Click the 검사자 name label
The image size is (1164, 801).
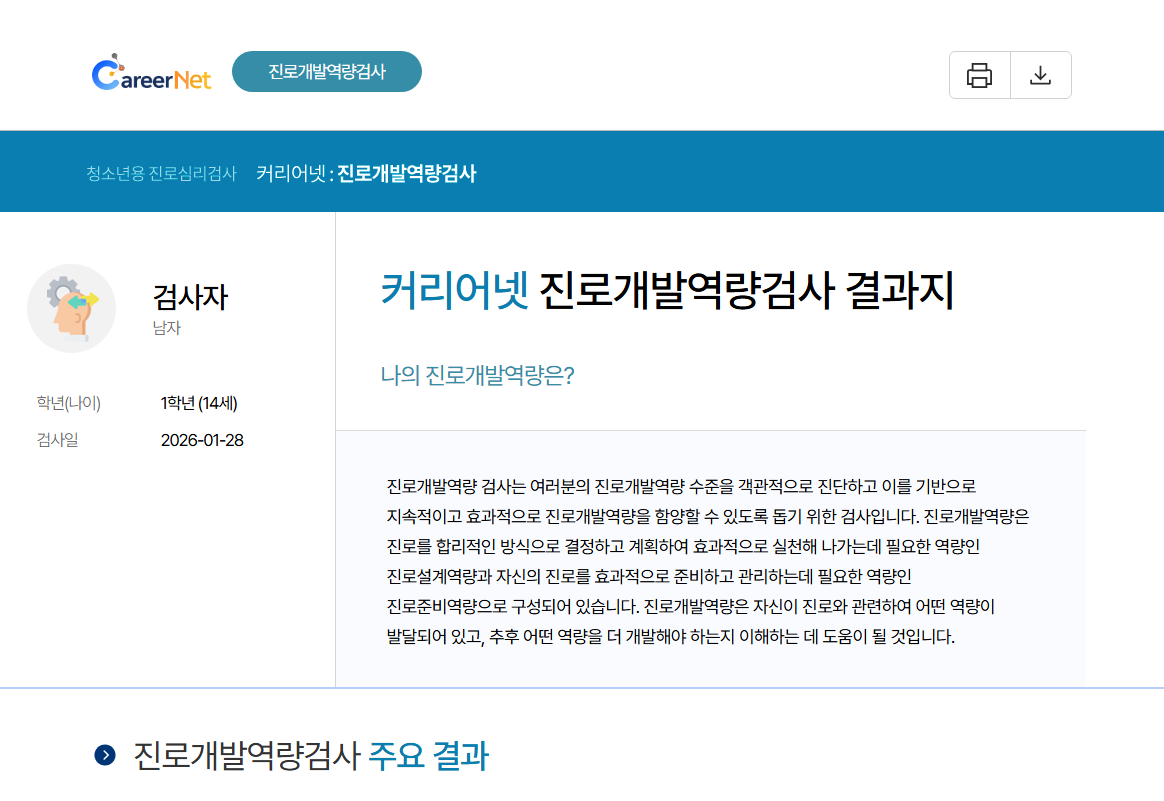click(190, 297)
